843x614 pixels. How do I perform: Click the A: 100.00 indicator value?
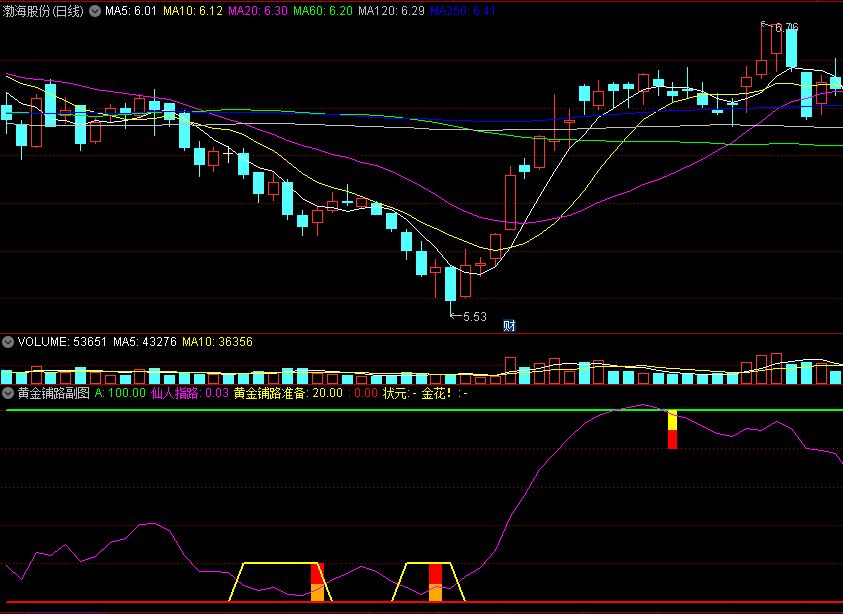click(120, 393)
